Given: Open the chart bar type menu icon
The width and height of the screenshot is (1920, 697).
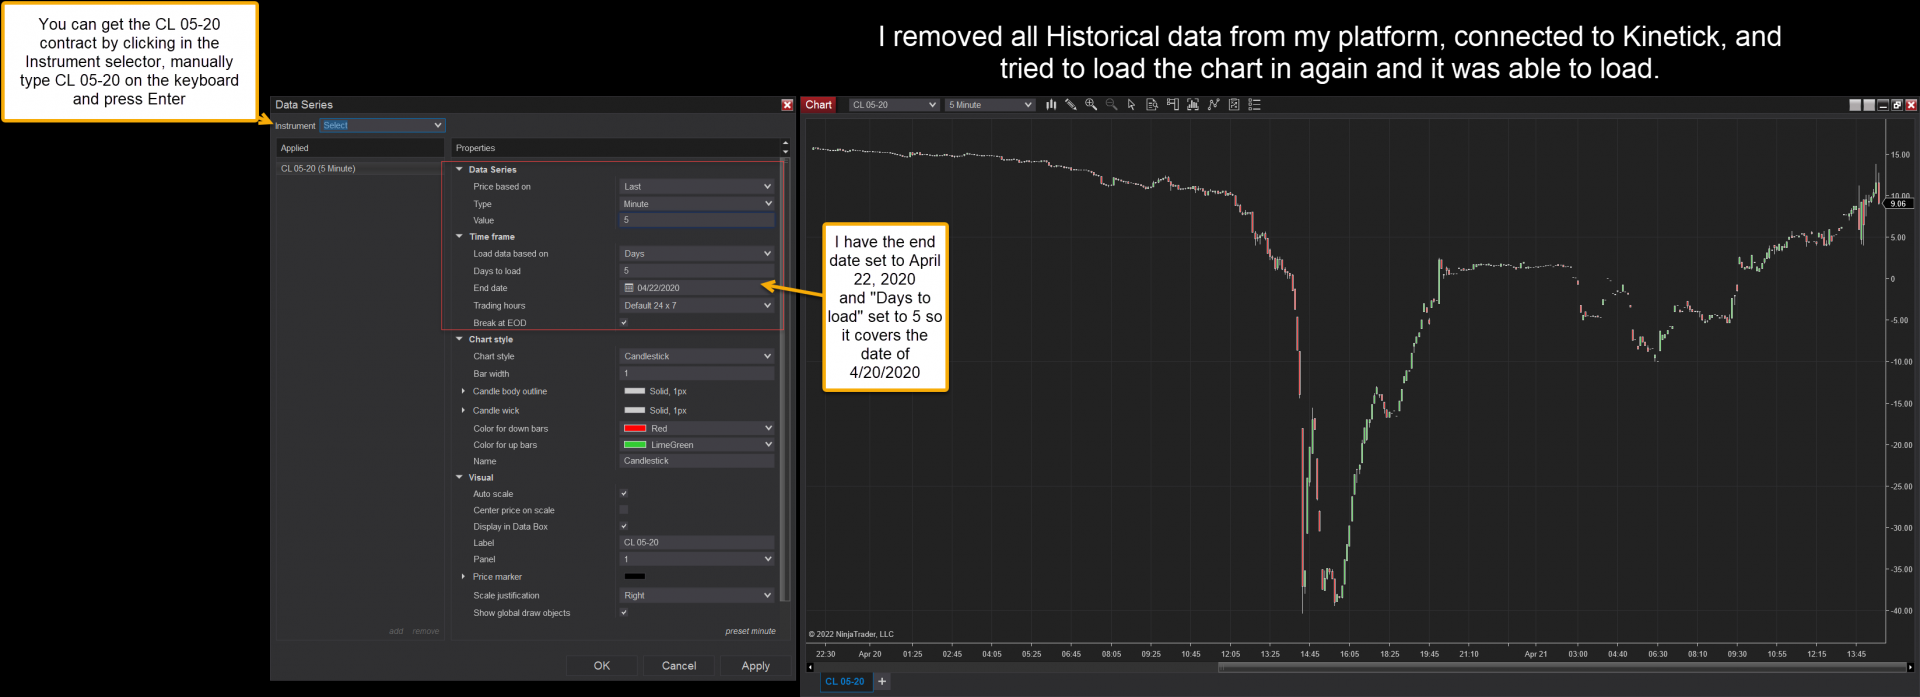Looking at the screenshot, I should tap(1051, 104).
